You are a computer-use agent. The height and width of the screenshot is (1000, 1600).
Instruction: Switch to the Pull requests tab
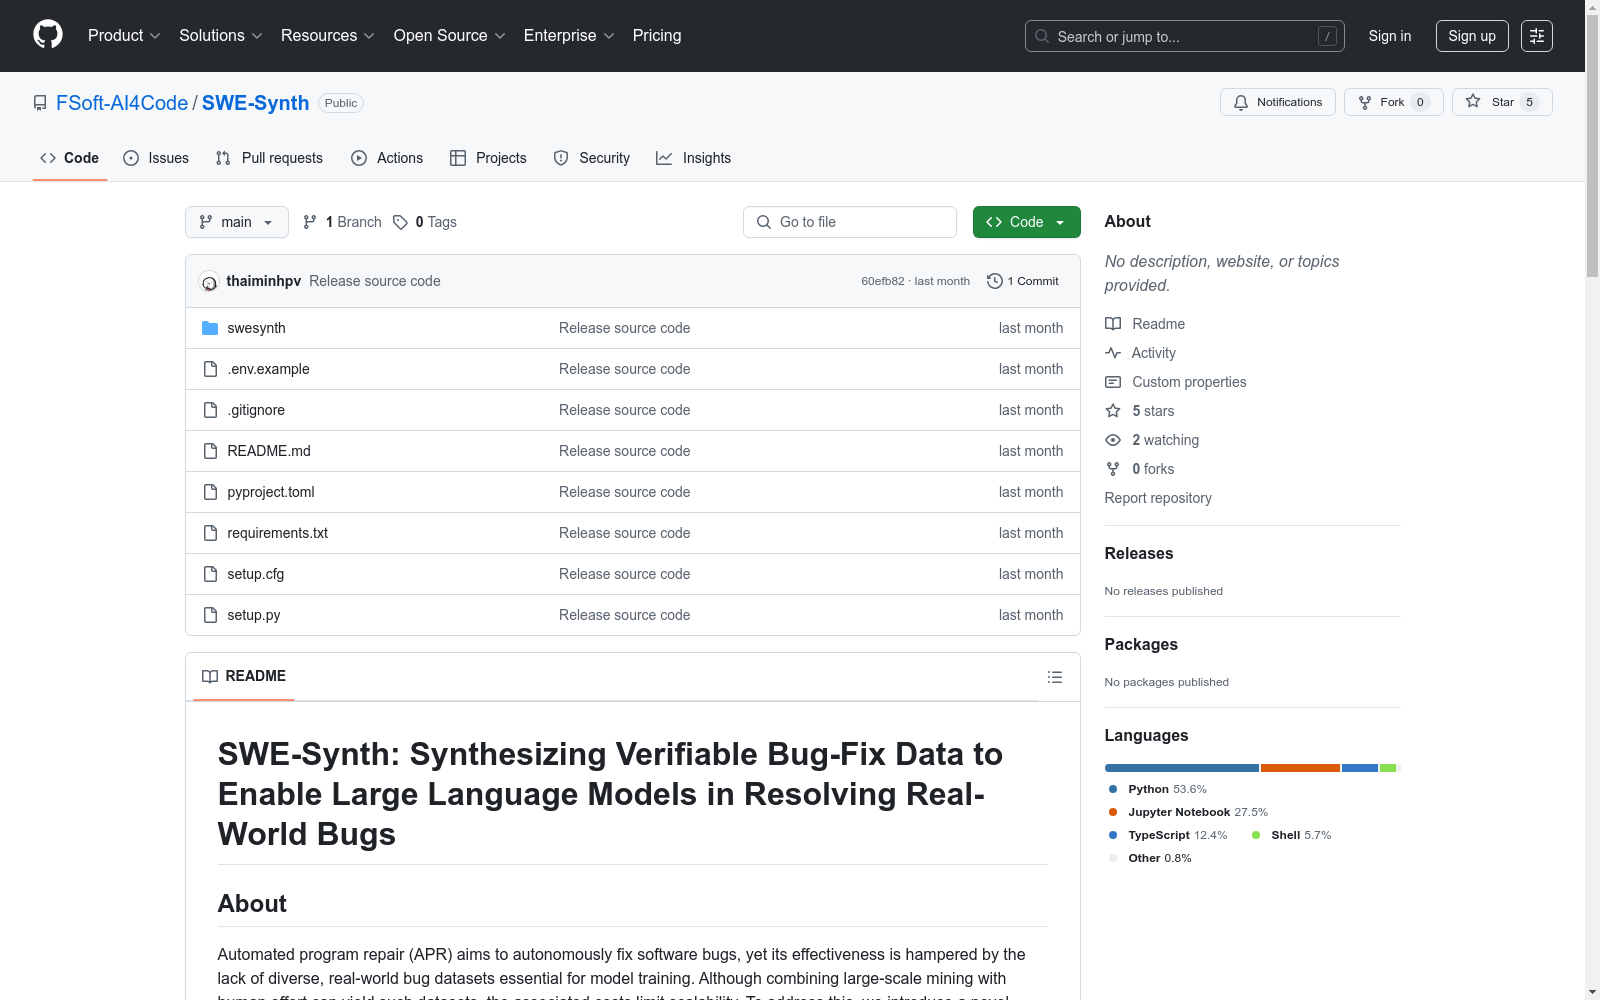point(269,158)
